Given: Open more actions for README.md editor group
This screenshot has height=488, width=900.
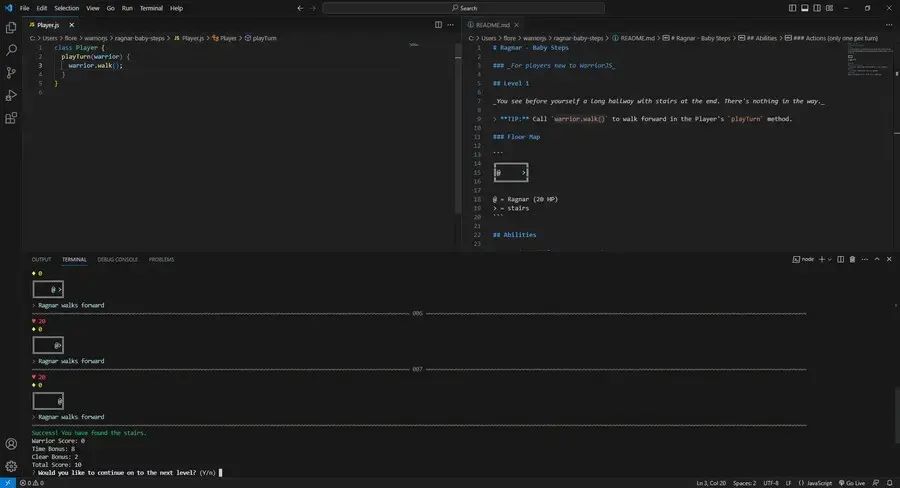Looking at the screenshot, I should point(889,25).
